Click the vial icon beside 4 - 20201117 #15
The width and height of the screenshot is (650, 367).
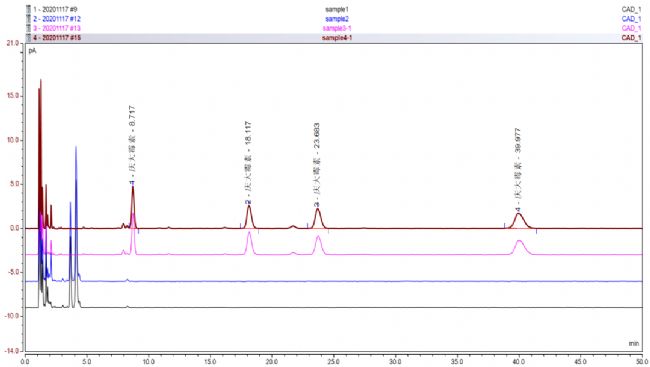(29, 38)
